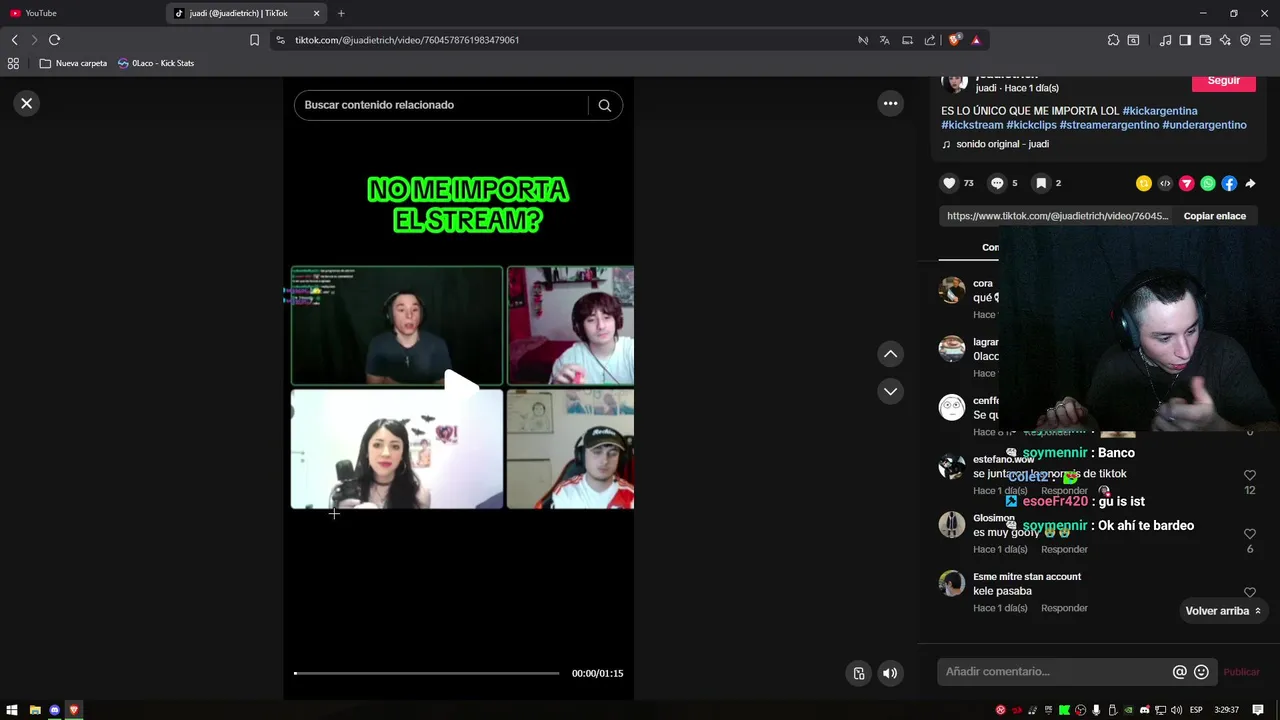1280x720 pixels.
Task: Open the Windows Start menu
Action: (x=13, y=710)
